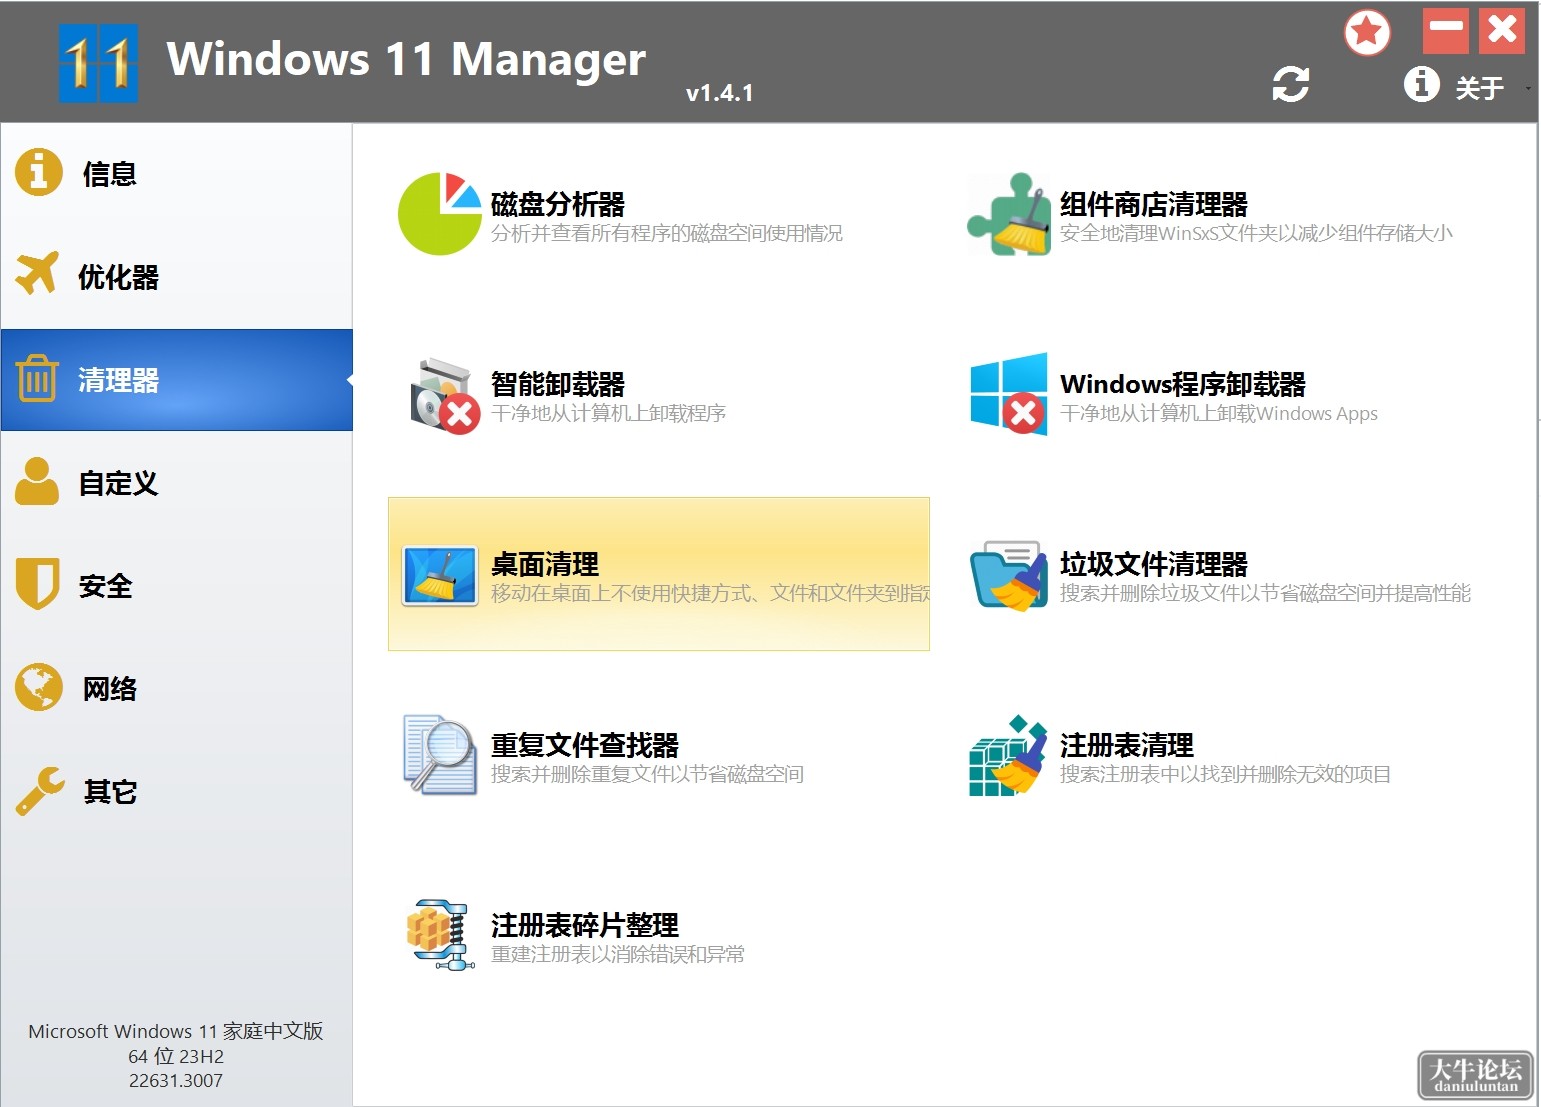Switch to the 网络 tab label

click(109, 689)
